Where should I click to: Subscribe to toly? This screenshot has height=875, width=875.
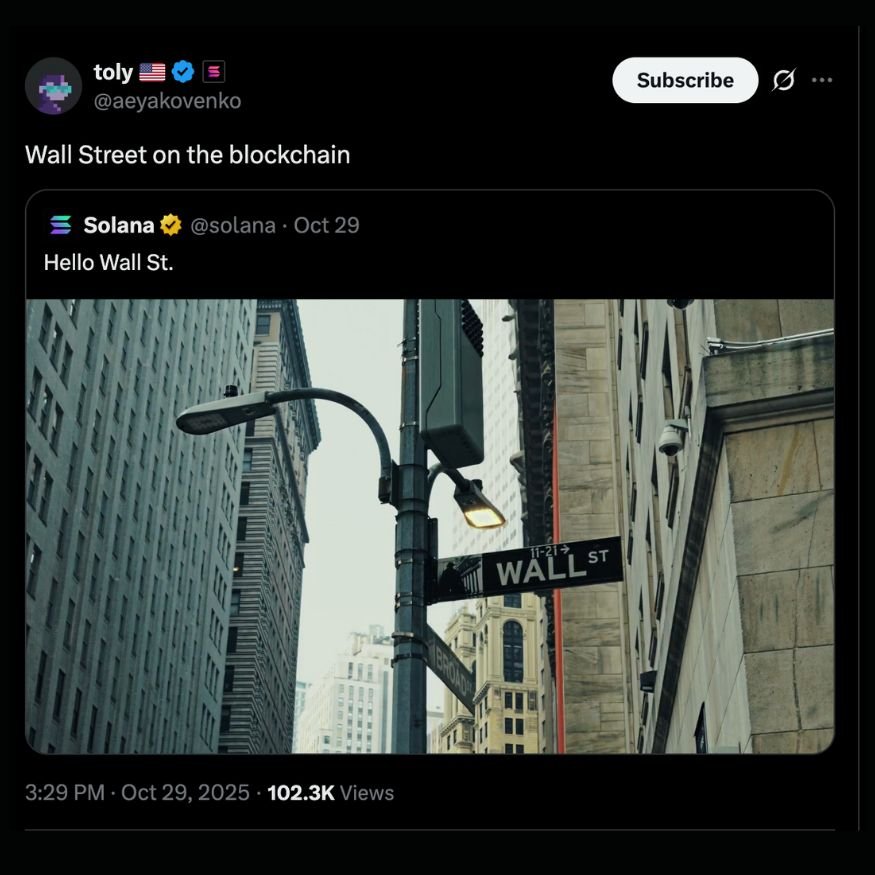(x=685, y=80)
